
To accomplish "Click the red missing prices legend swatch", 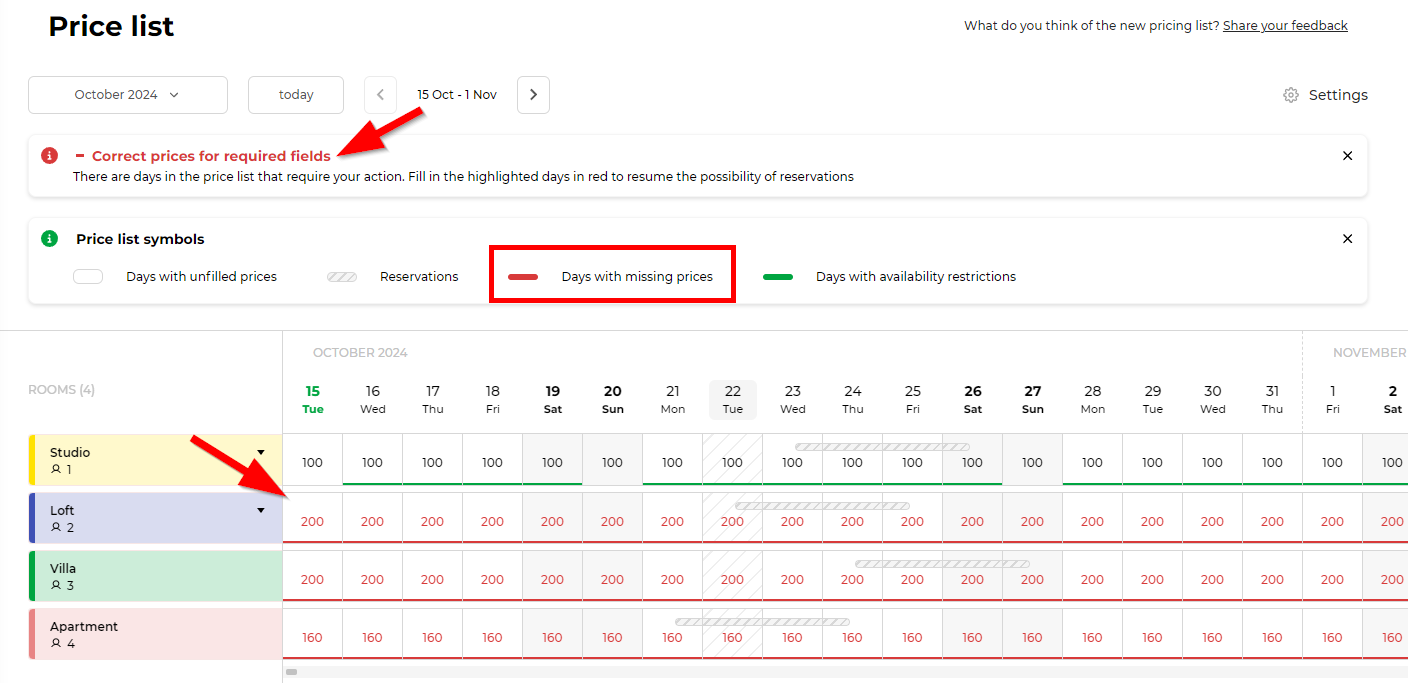I will pyautogui.click(x=523, y=277).
